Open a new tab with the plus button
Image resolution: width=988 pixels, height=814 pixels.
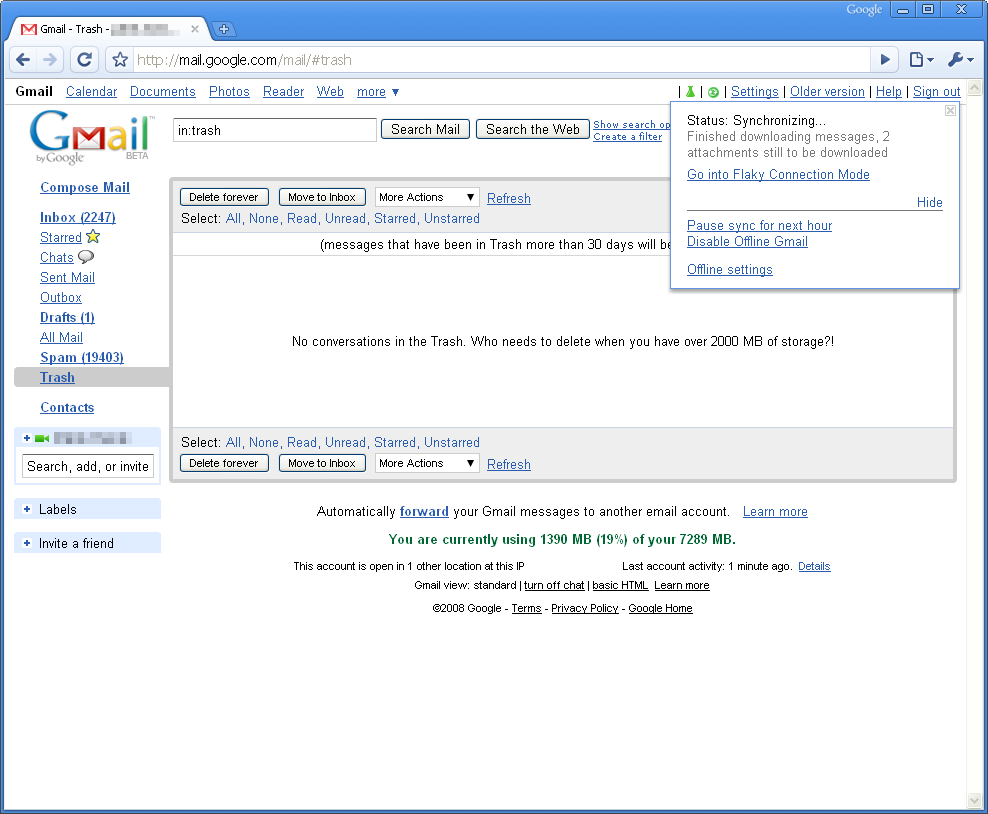(x=223, y=29)
